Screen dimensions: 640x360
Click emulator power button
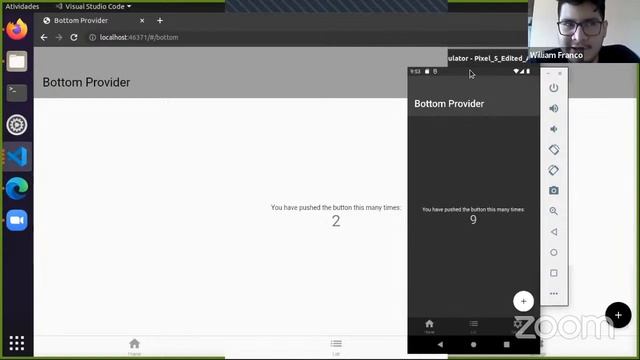(553, 88)
